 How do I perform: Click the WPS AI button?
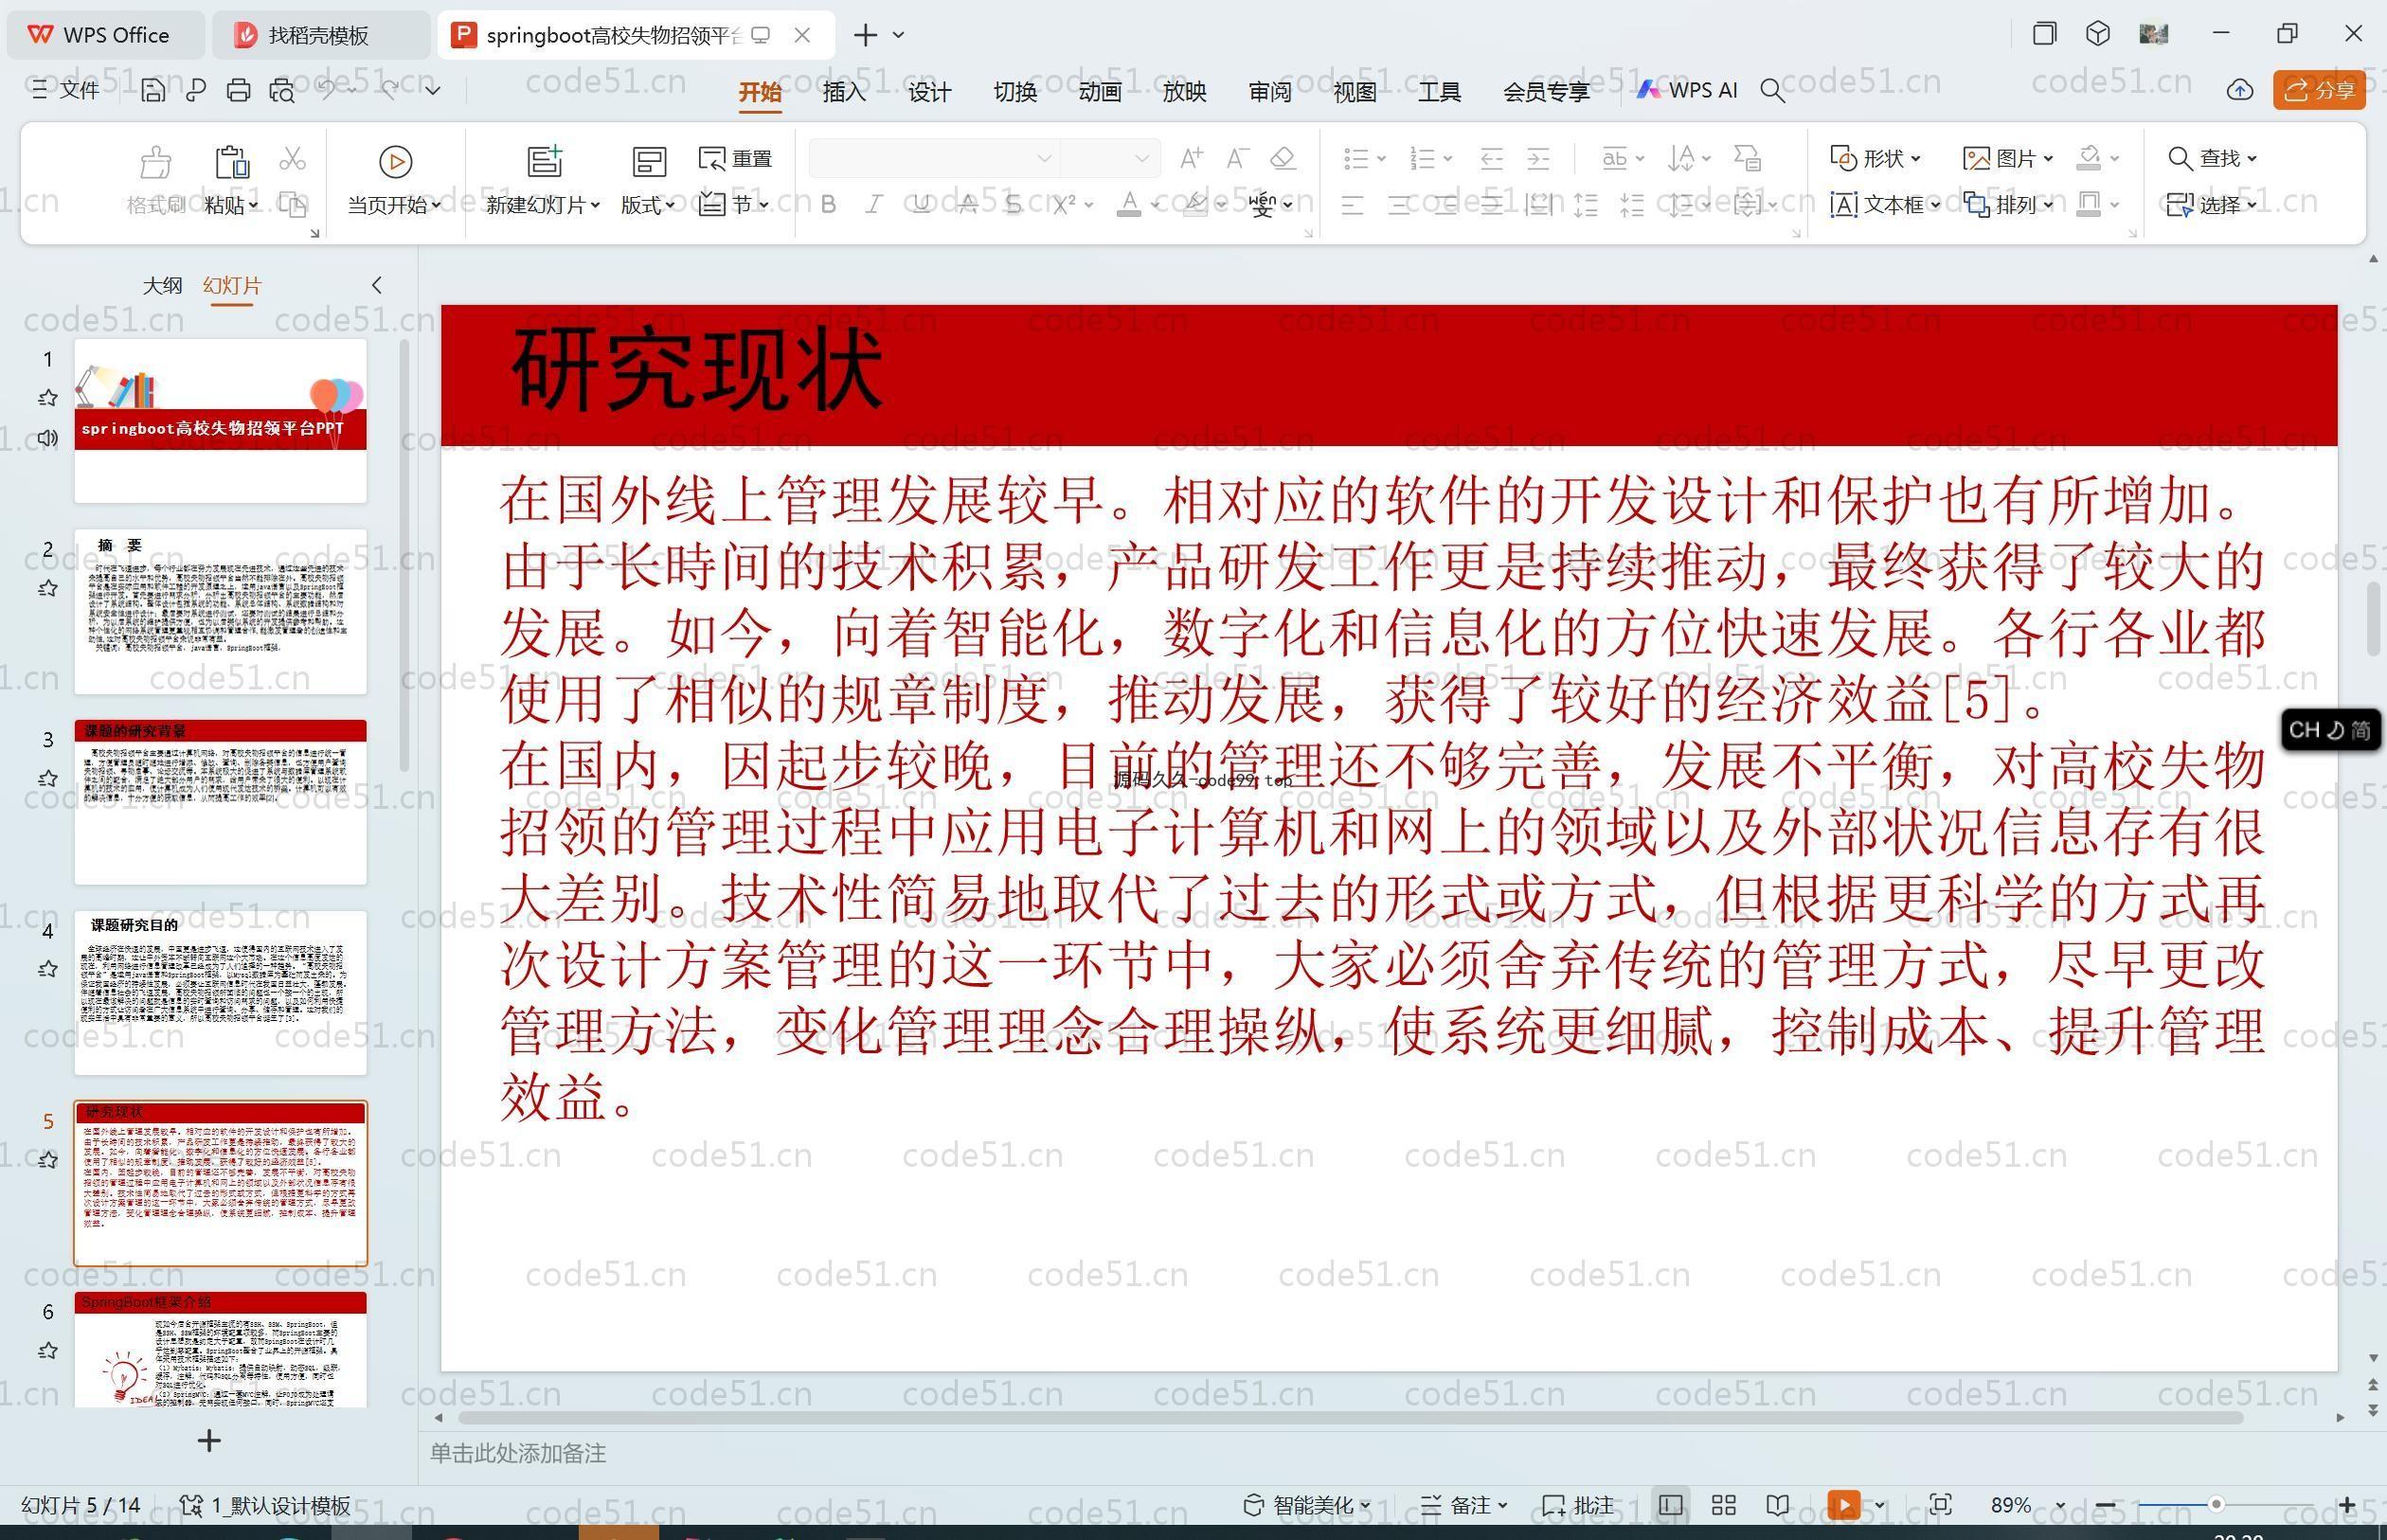coord(1687,90)
